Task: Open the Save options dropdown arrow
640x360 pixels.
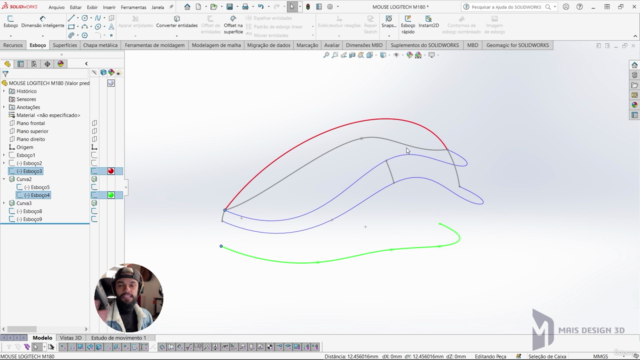Action: click(x=237, y=7)
